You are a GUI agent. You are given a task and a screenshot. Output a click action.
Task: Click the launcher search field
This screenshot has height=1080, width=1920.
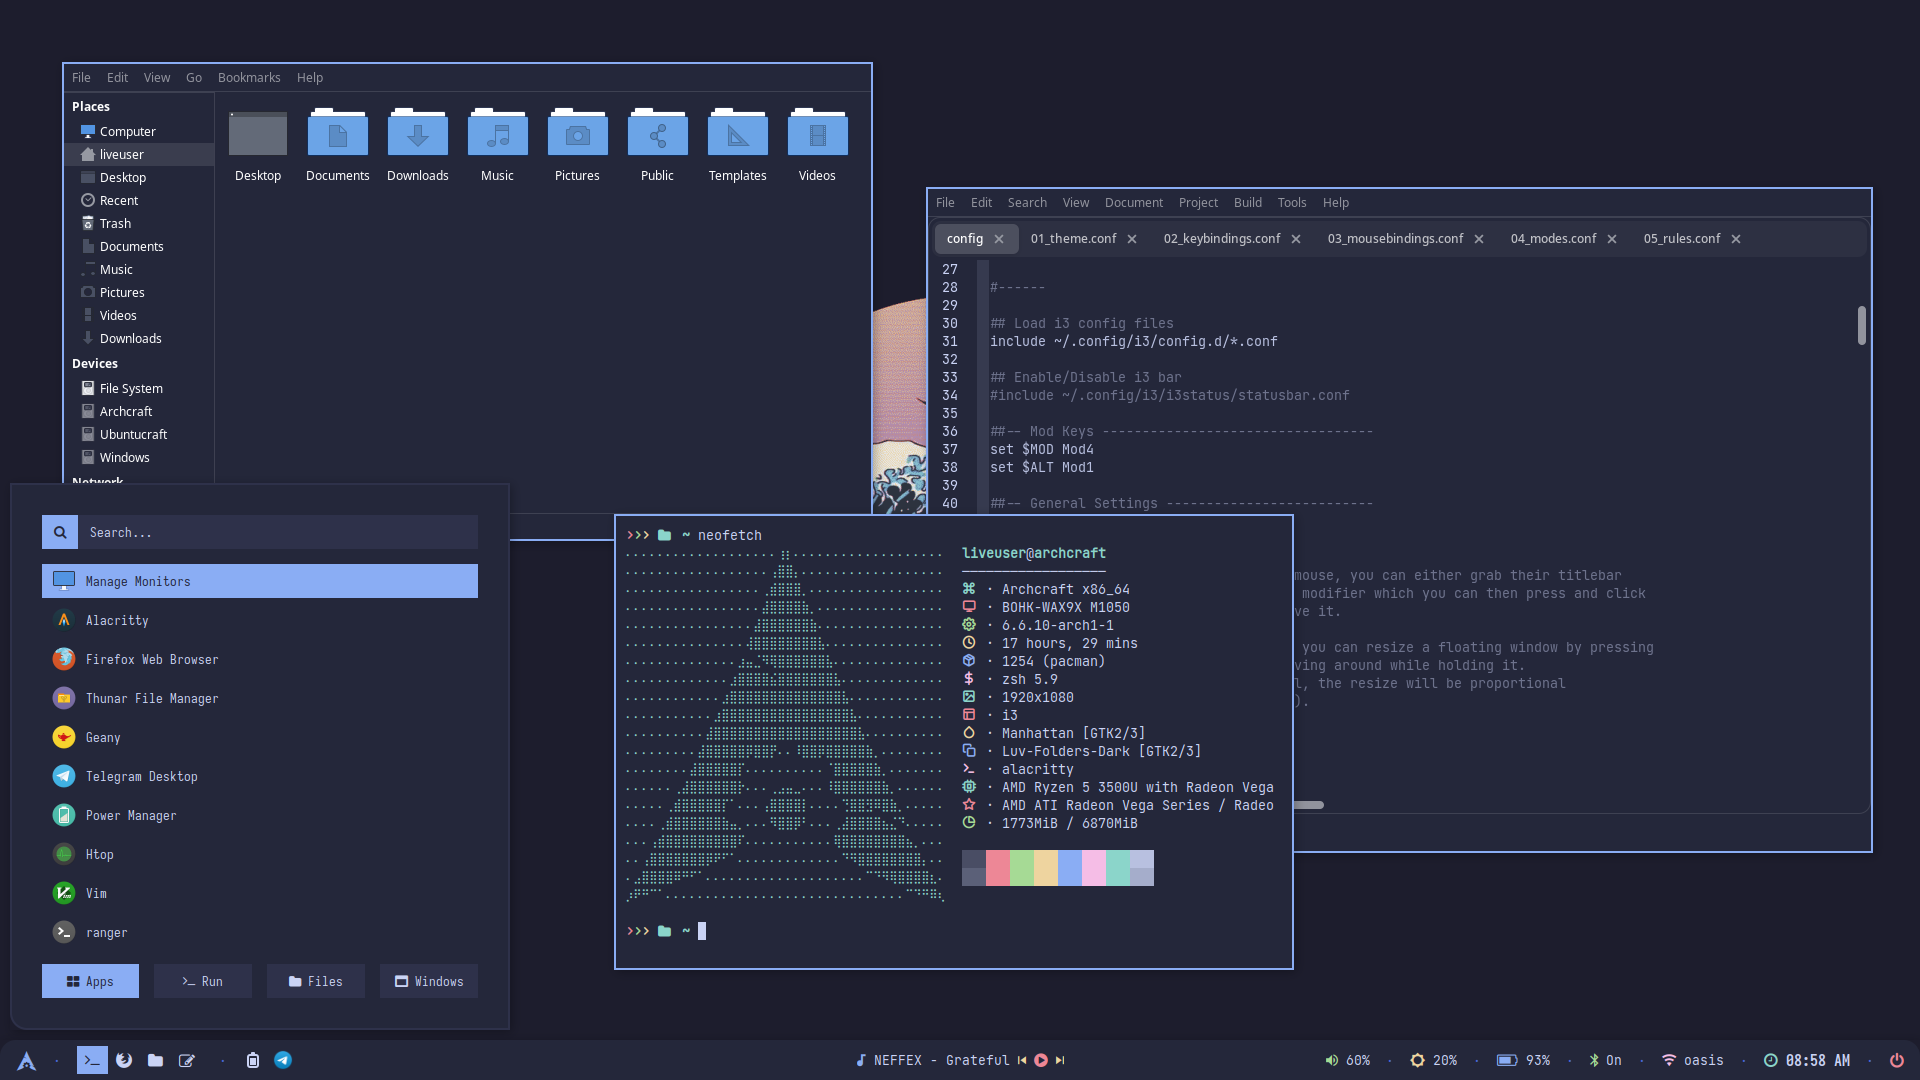(x=278, y=533)
